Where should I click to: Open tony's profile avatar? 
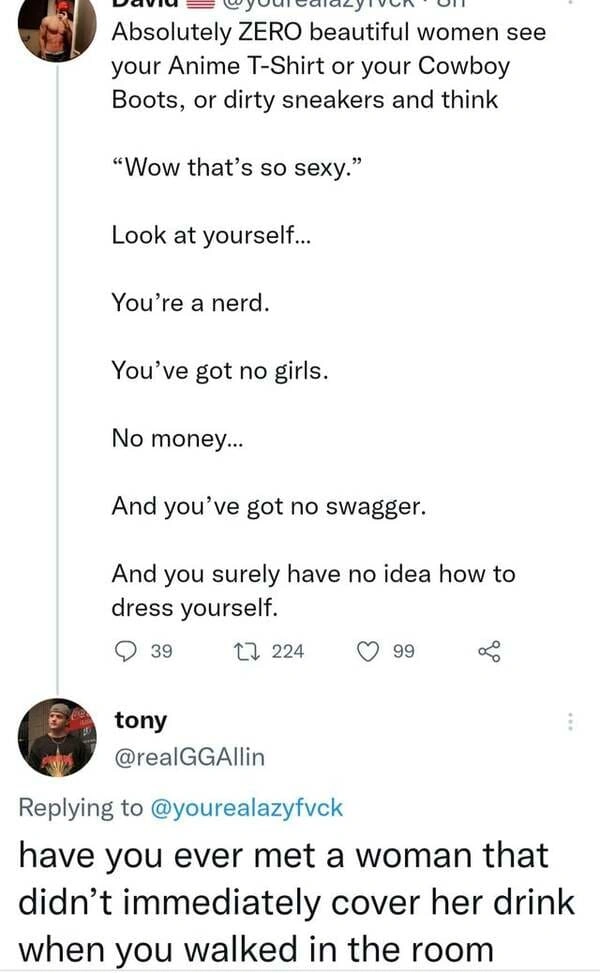(x=57, y=737)
